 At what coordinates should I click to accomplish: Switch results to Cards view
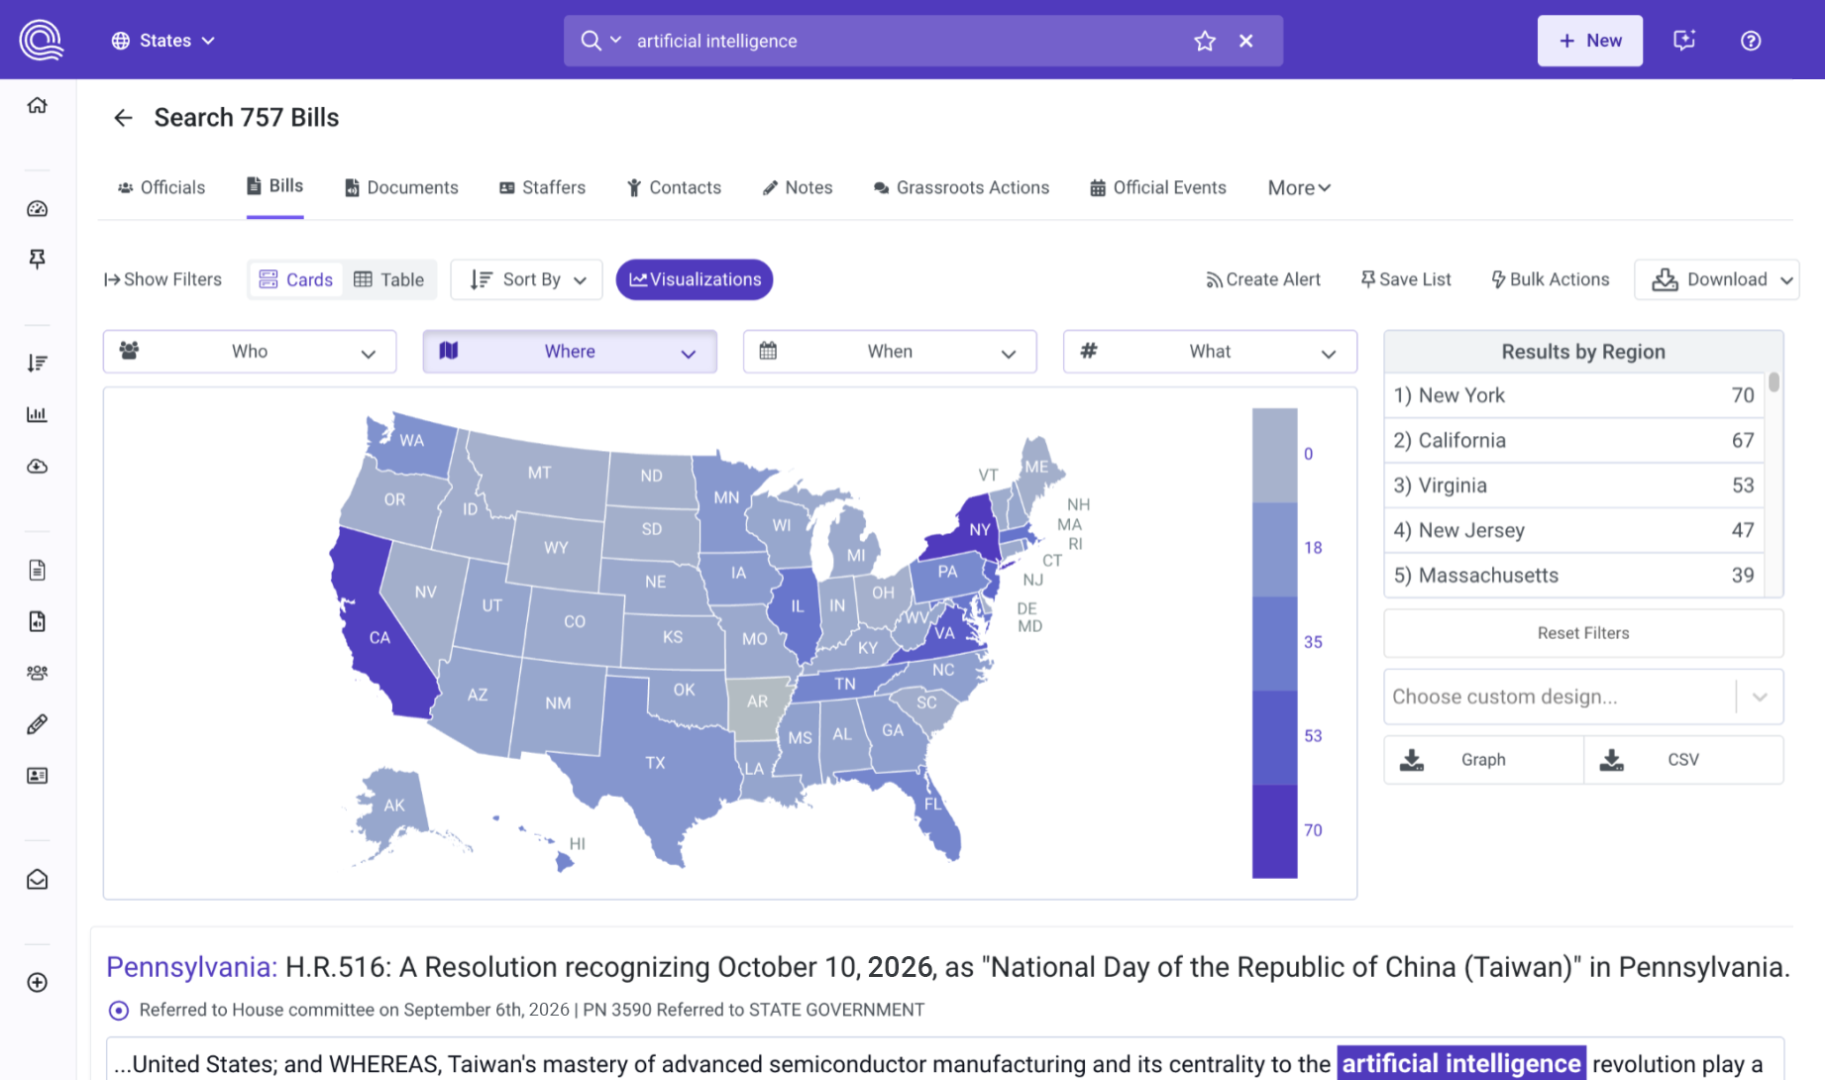tap(296, 280)
